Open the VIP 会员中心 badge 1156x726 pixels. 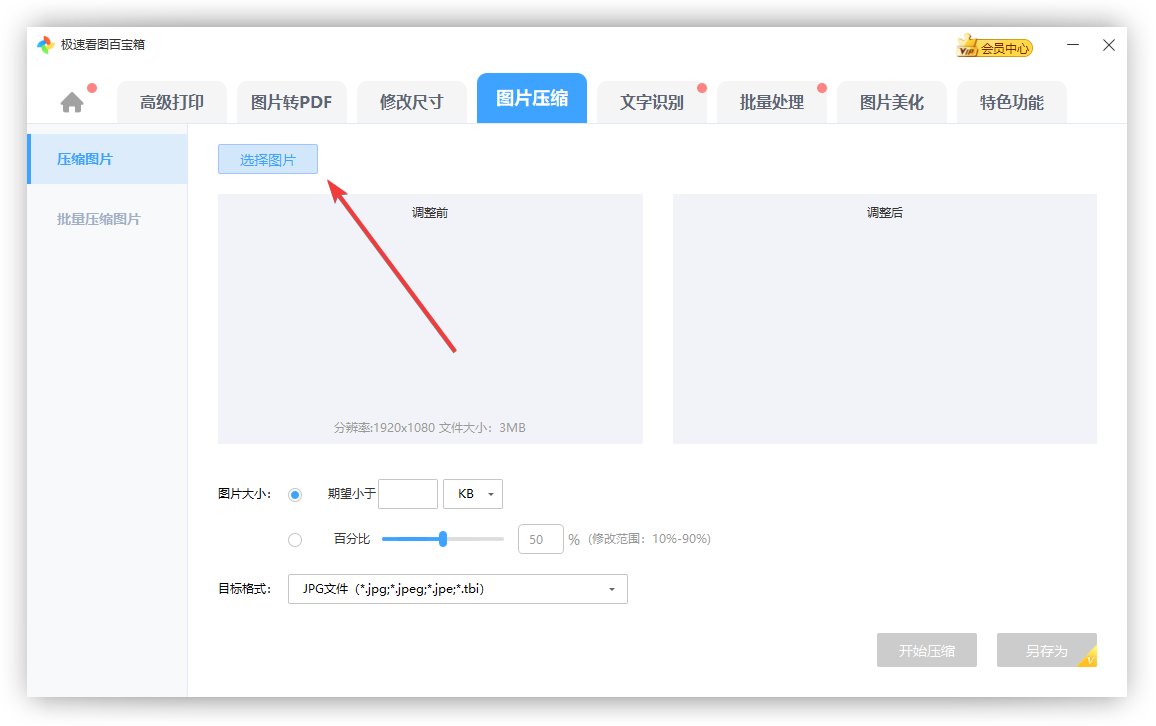point(994,47)
